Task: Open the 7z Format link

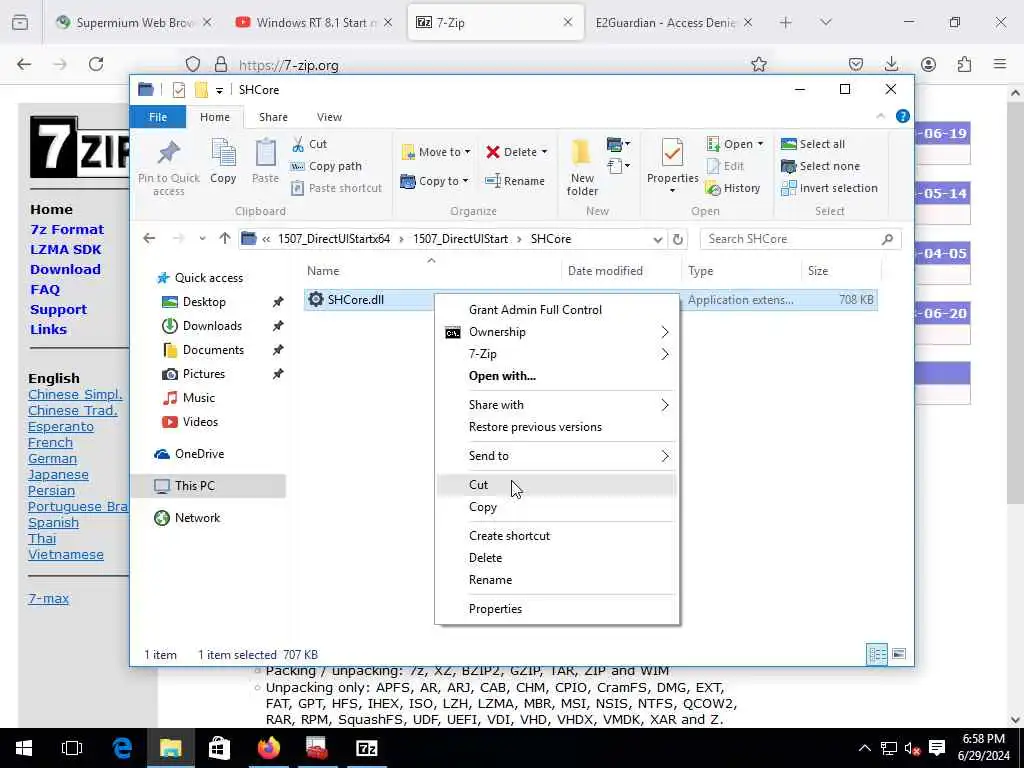Action: 67,229
